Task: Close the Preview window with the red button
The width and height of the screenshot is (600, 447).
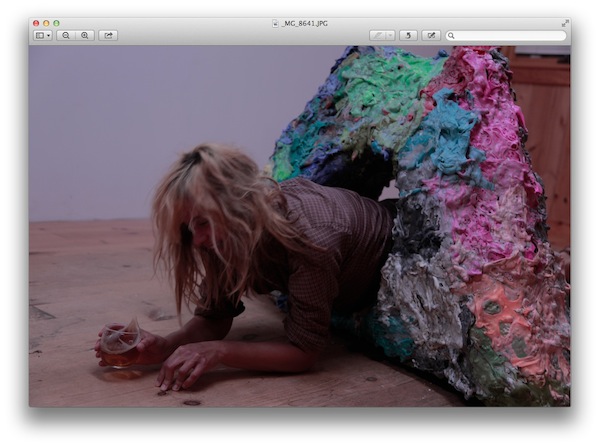Action: click(36, 22)
